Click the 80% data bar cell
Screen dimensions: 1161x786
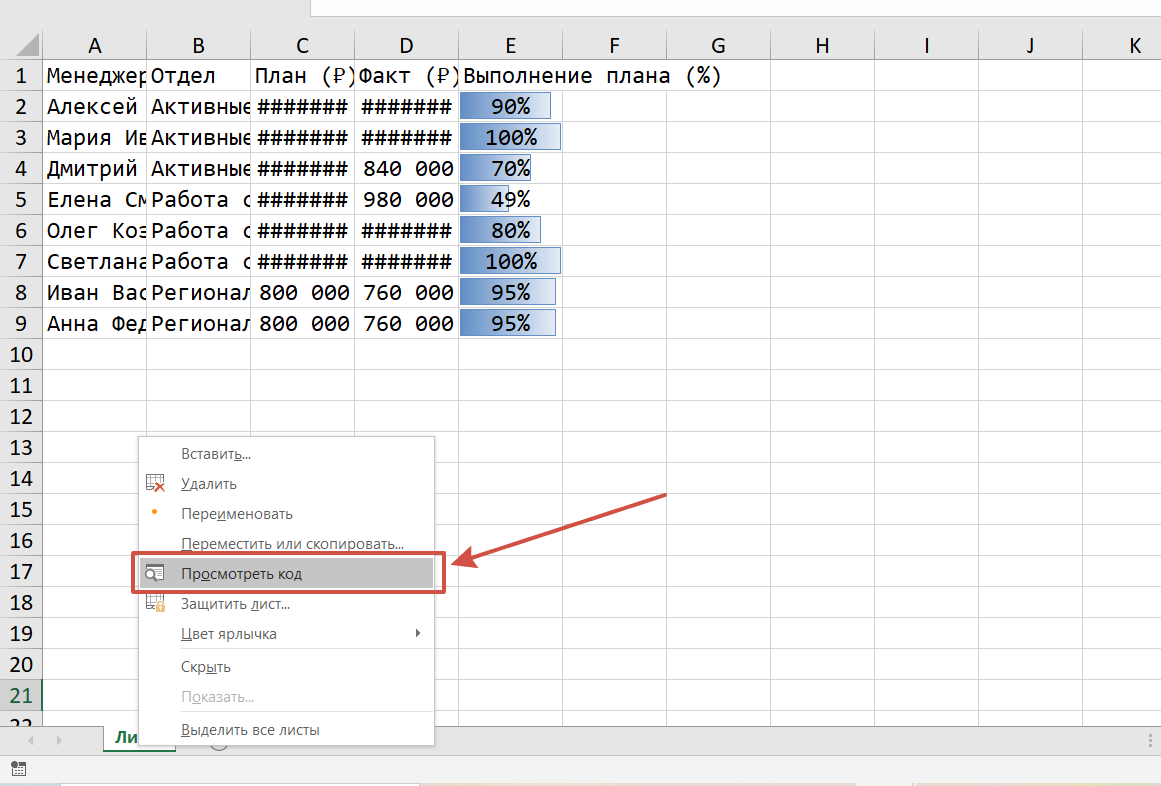[510, 231]
